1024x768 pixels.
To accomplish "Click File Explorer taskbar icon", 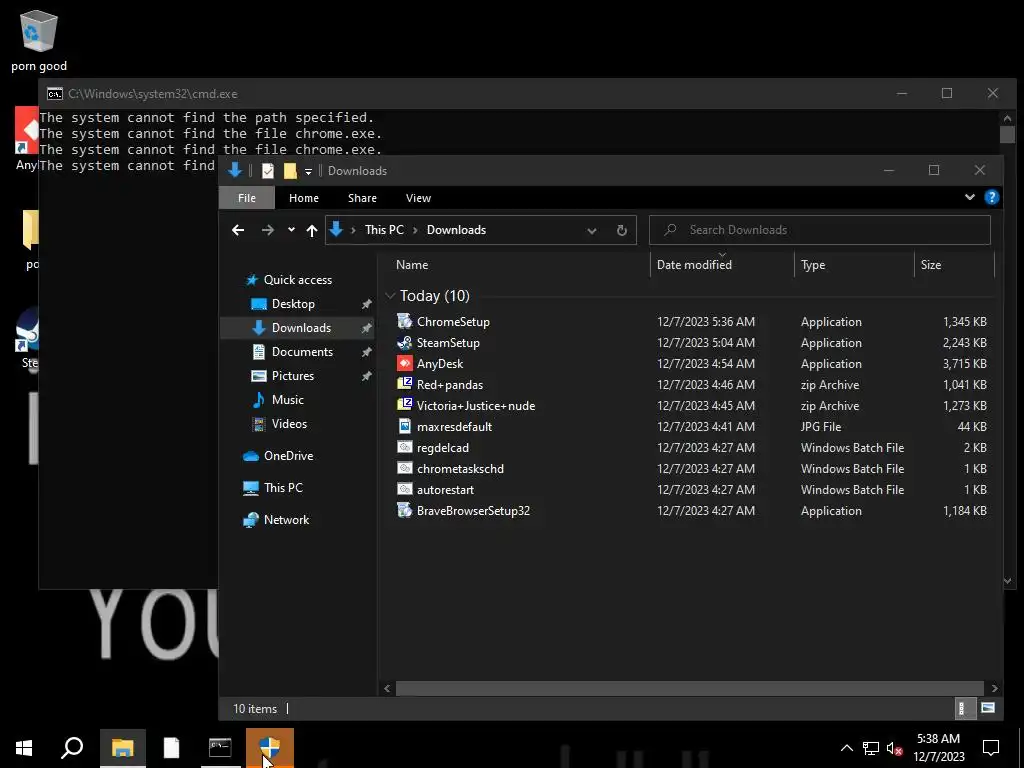I will 122,748.
